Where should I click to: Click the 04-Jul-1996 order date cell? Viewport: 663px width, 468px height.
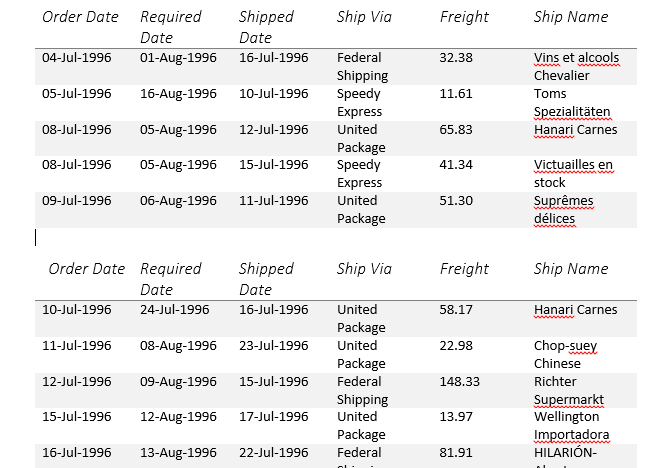(76, 58)
